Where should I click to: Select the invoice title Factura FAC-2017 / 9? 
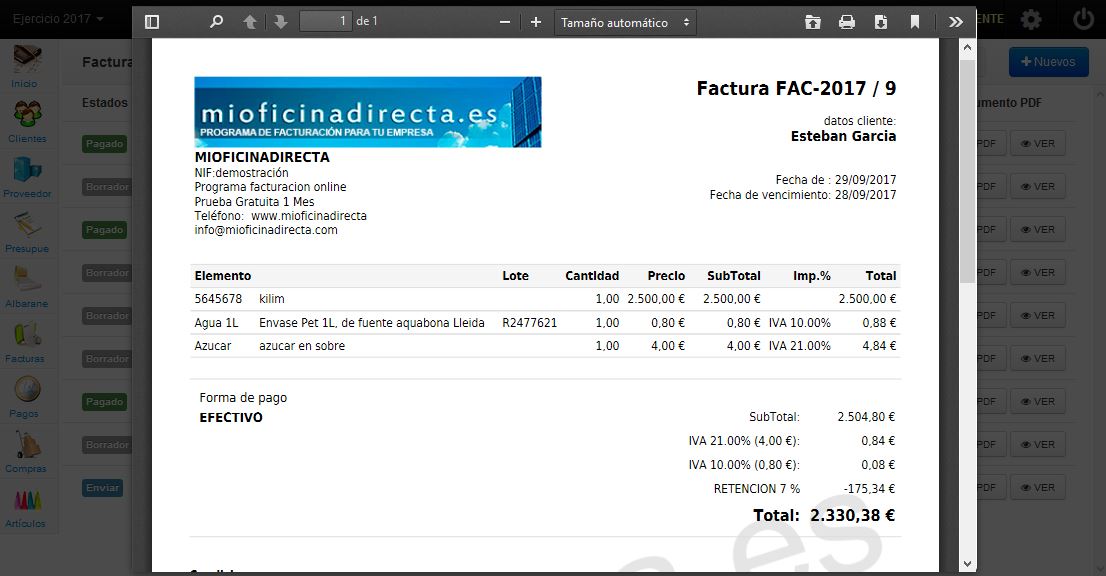point(796,88)
